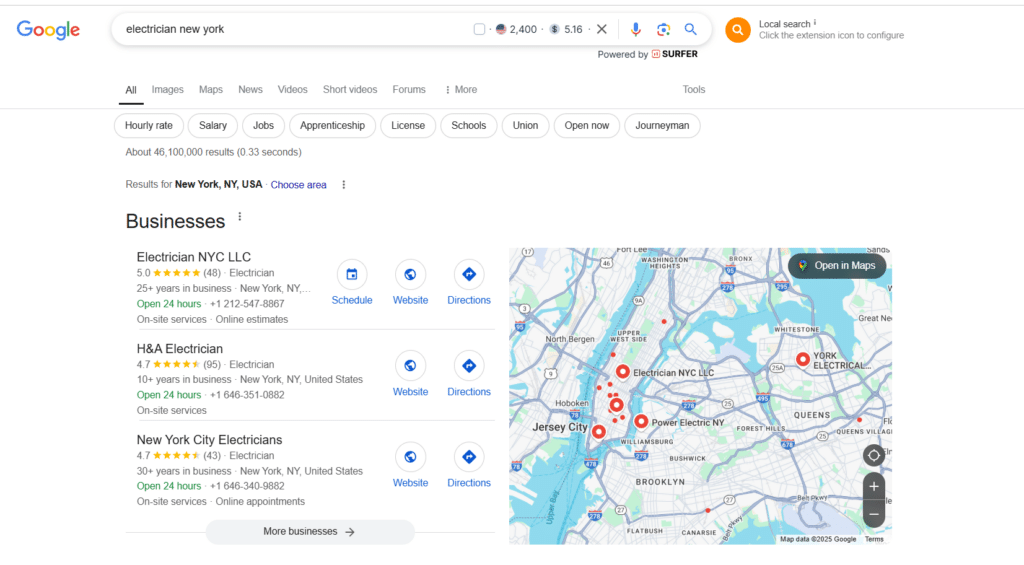Click Directions icon for New York City Electricians
This screenshot has width=1024, height=565.
tap(469, 457)
